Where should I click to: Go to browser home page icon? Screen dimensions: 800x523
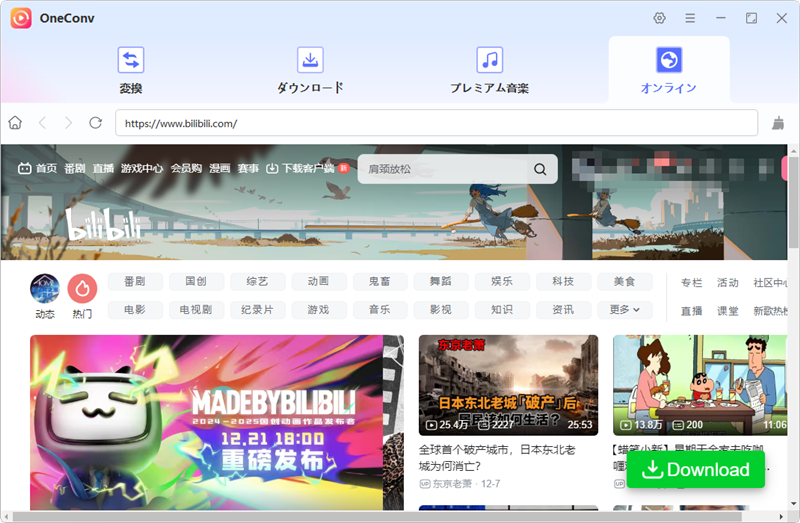click(x=15, y=123)
